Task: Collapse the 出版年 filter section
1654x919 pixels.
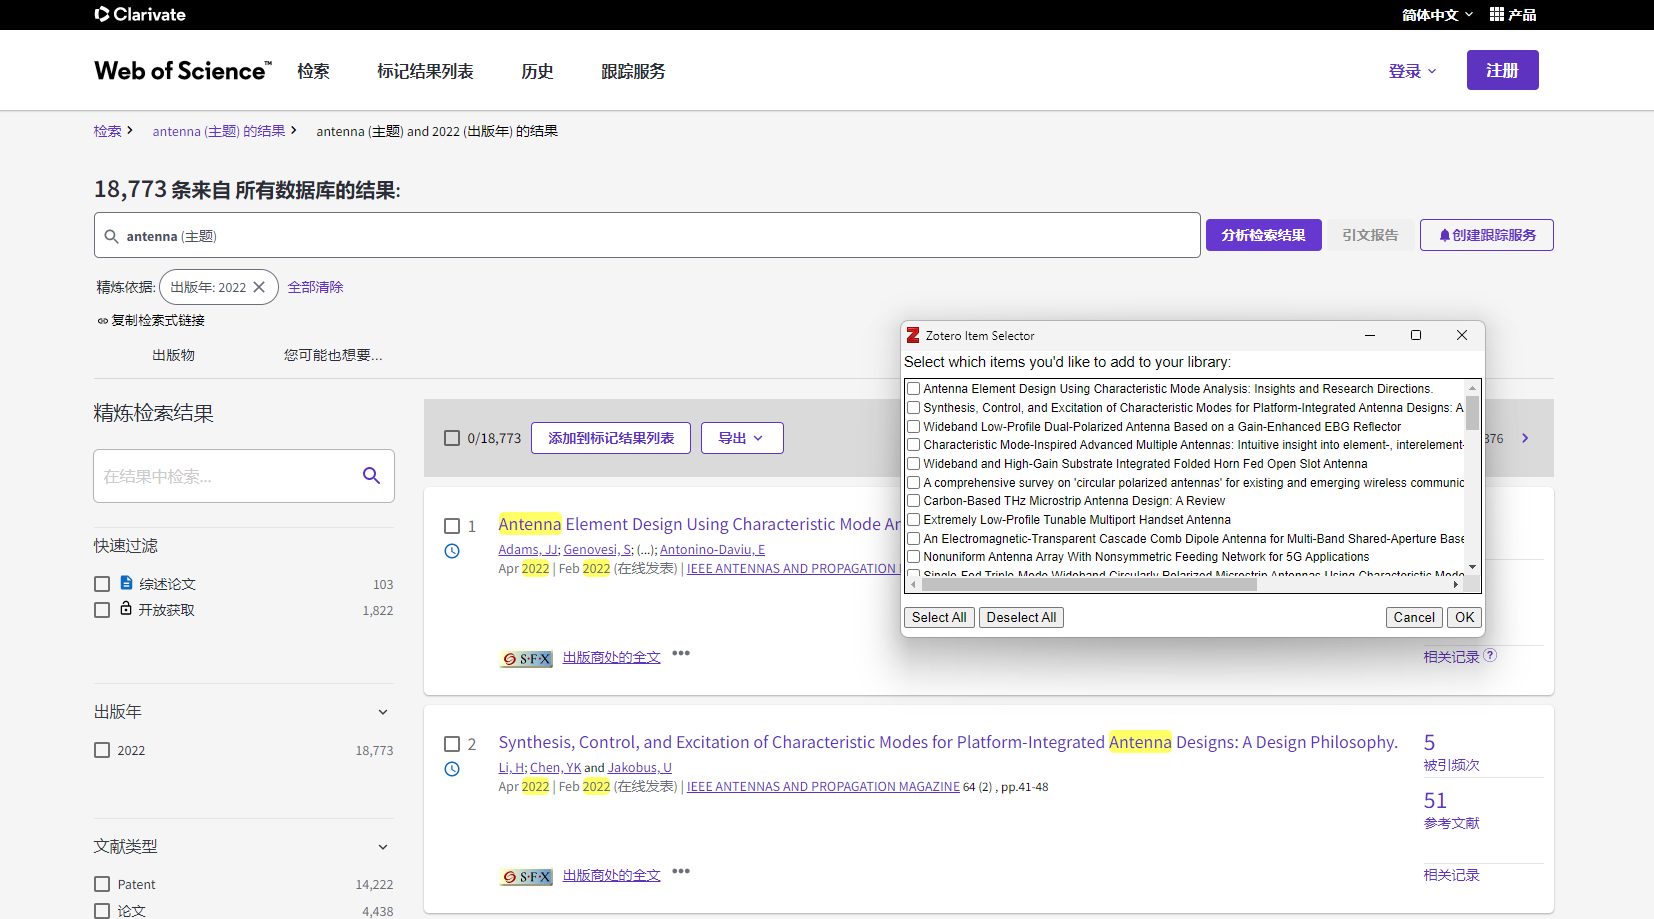Action: pos(383,712)
